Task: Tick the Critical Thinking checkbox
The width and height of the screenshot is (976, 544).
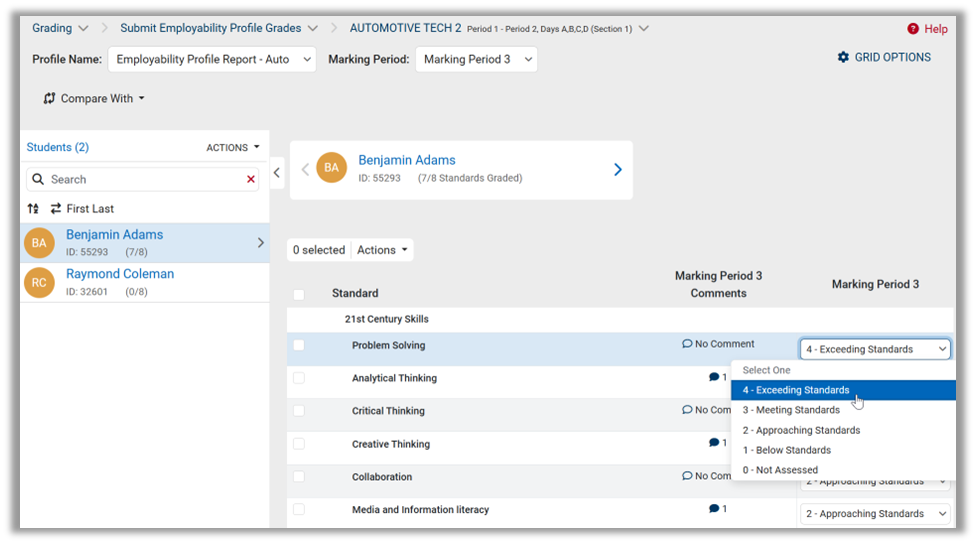Action: [x=299, y=411]
